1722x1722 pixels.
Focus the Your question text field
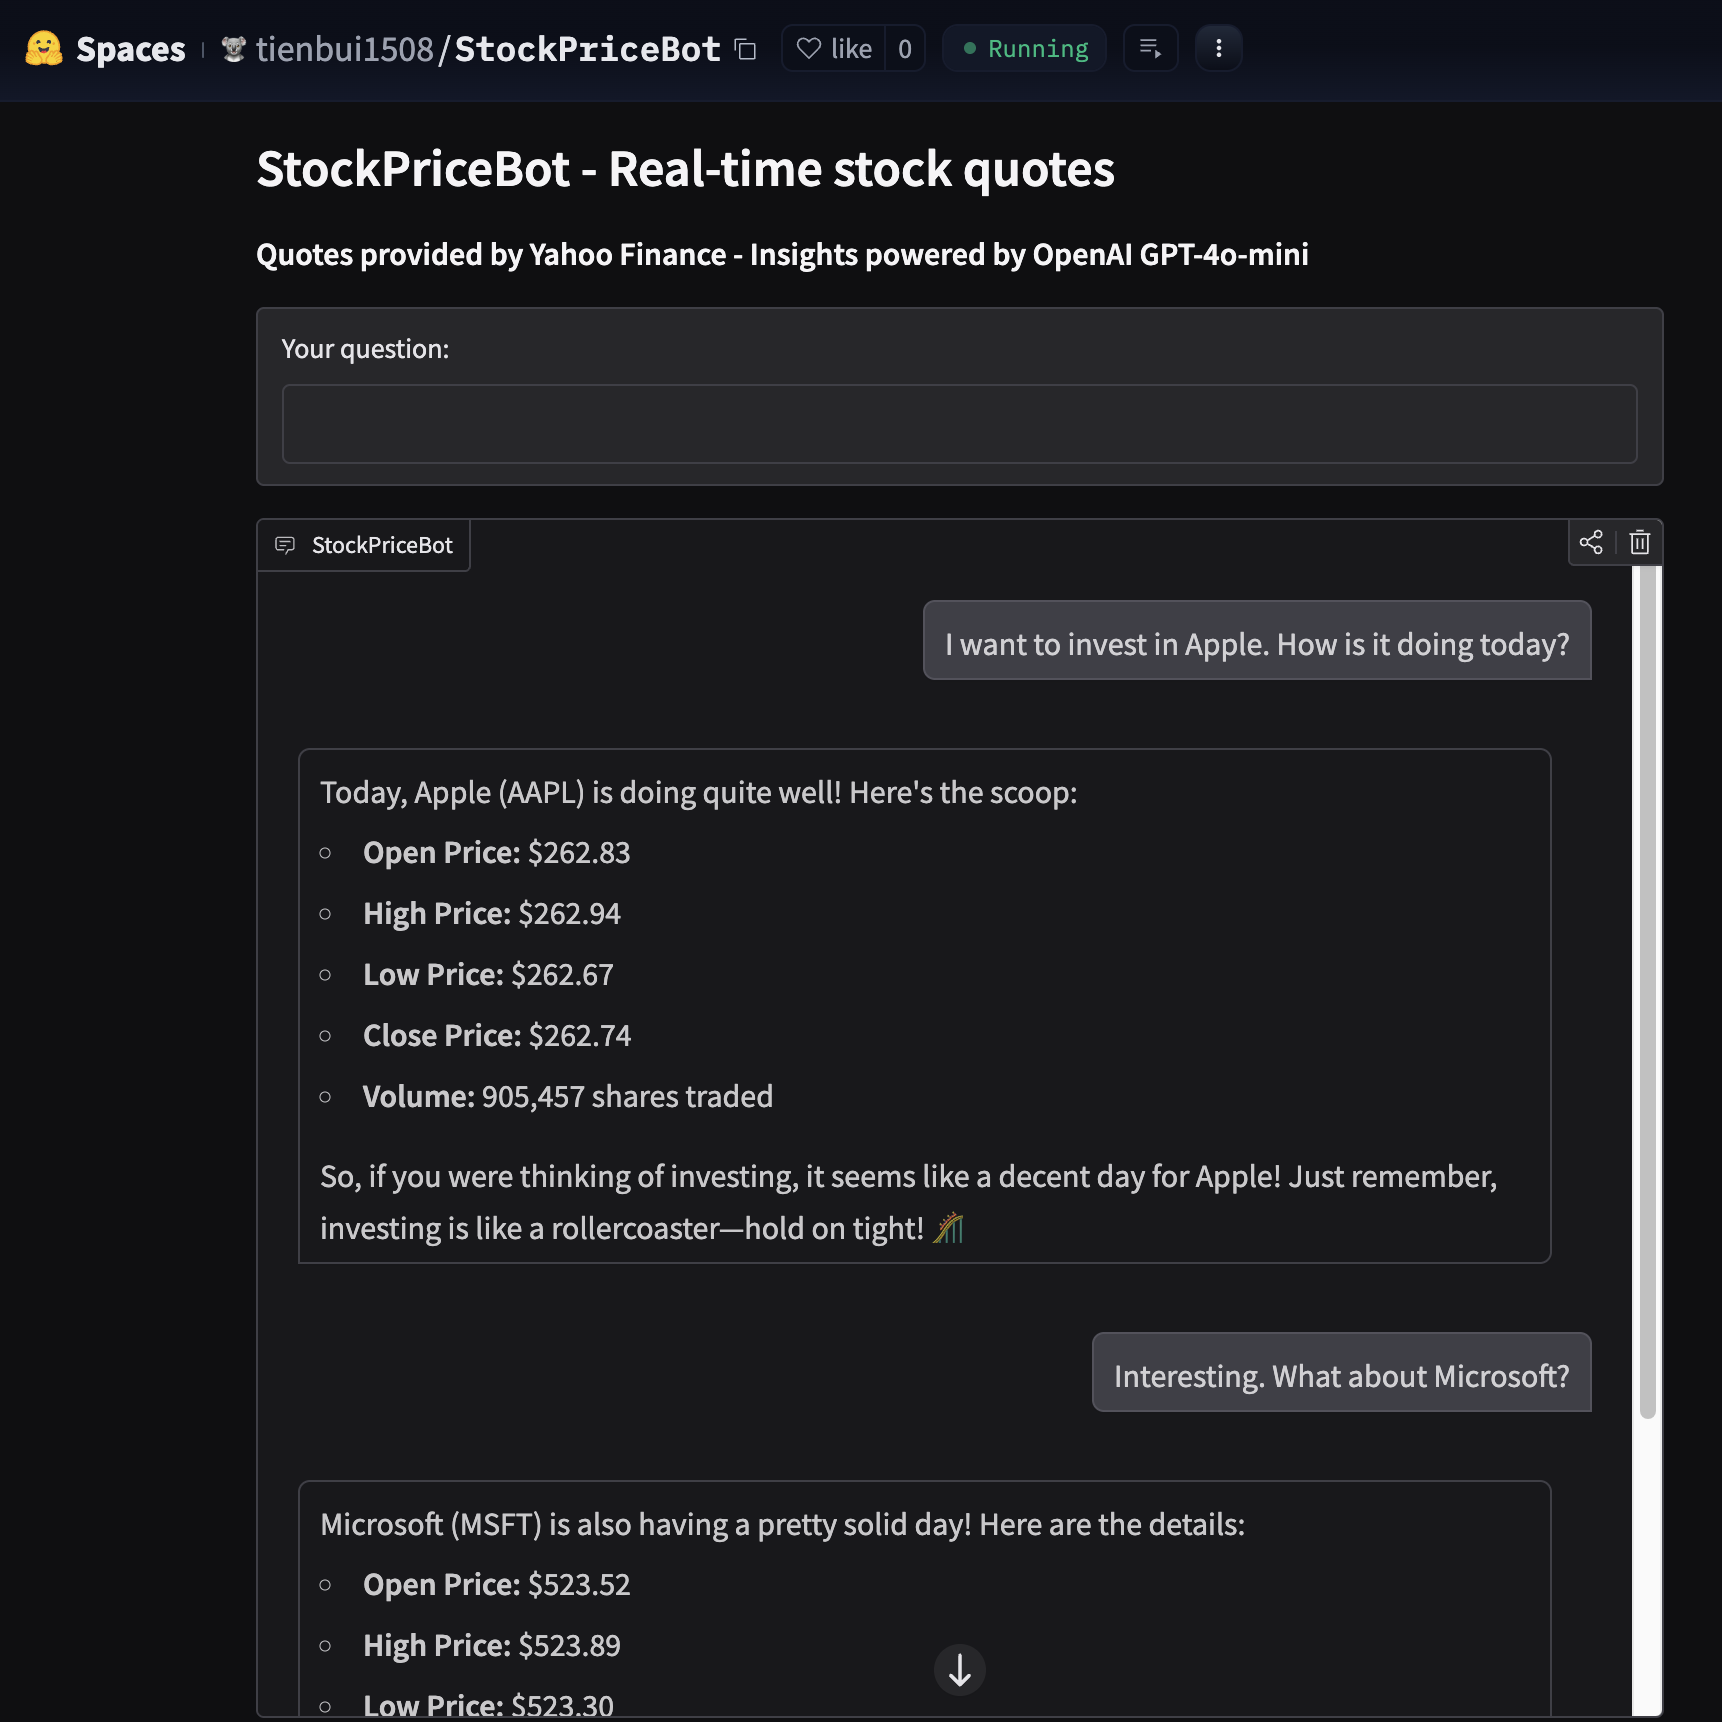[x=958, y=424]
